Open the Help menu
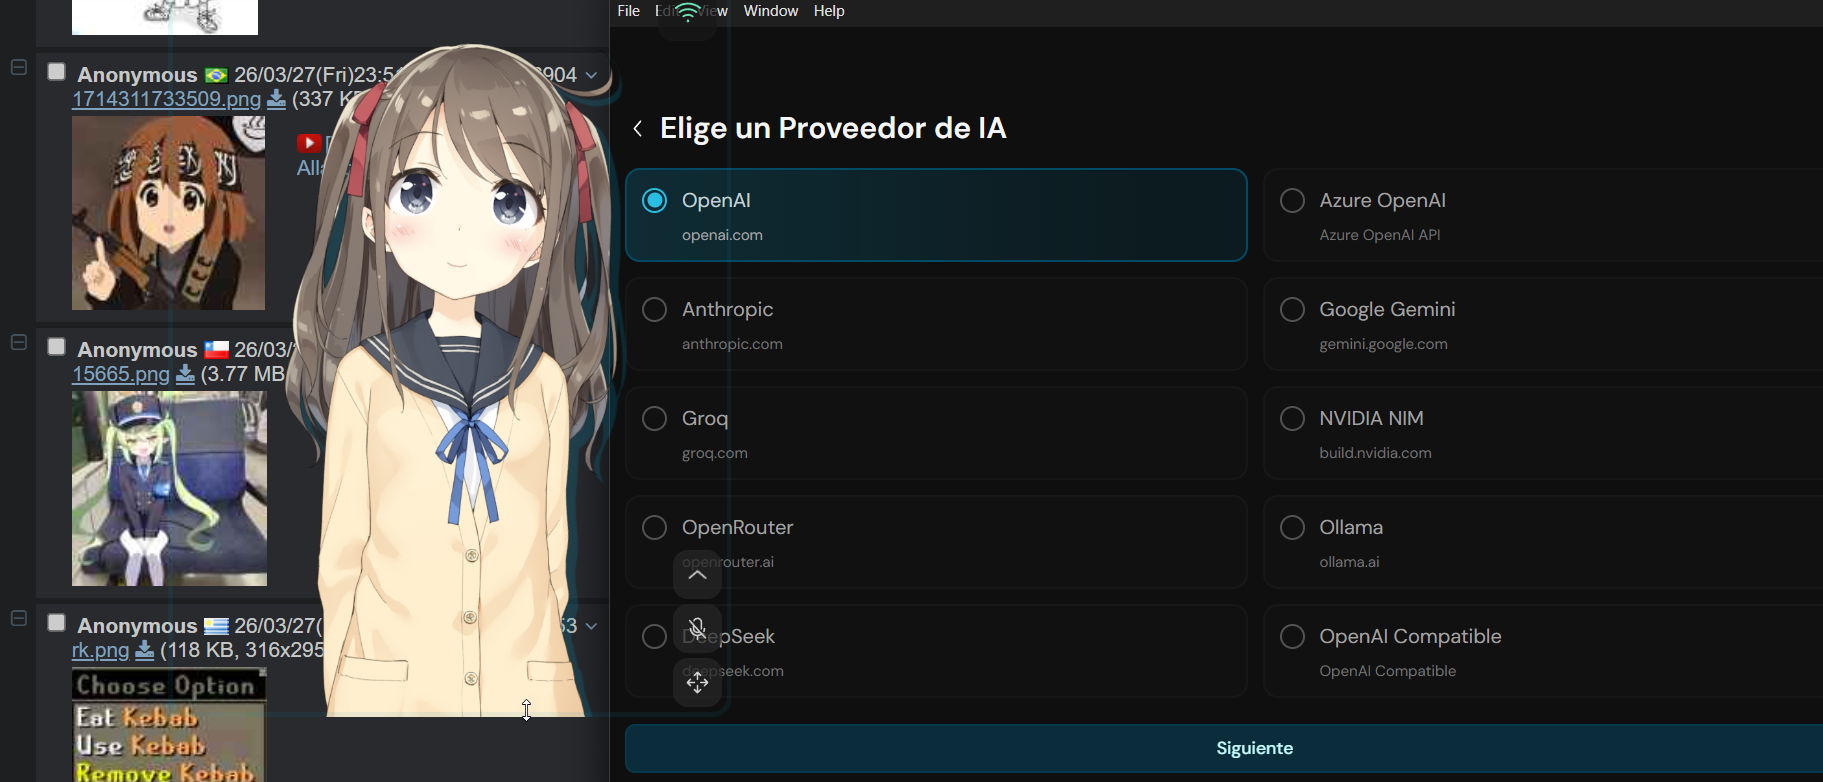The height and width of the screenshot is (782, 1823). (x=829, y=11)
